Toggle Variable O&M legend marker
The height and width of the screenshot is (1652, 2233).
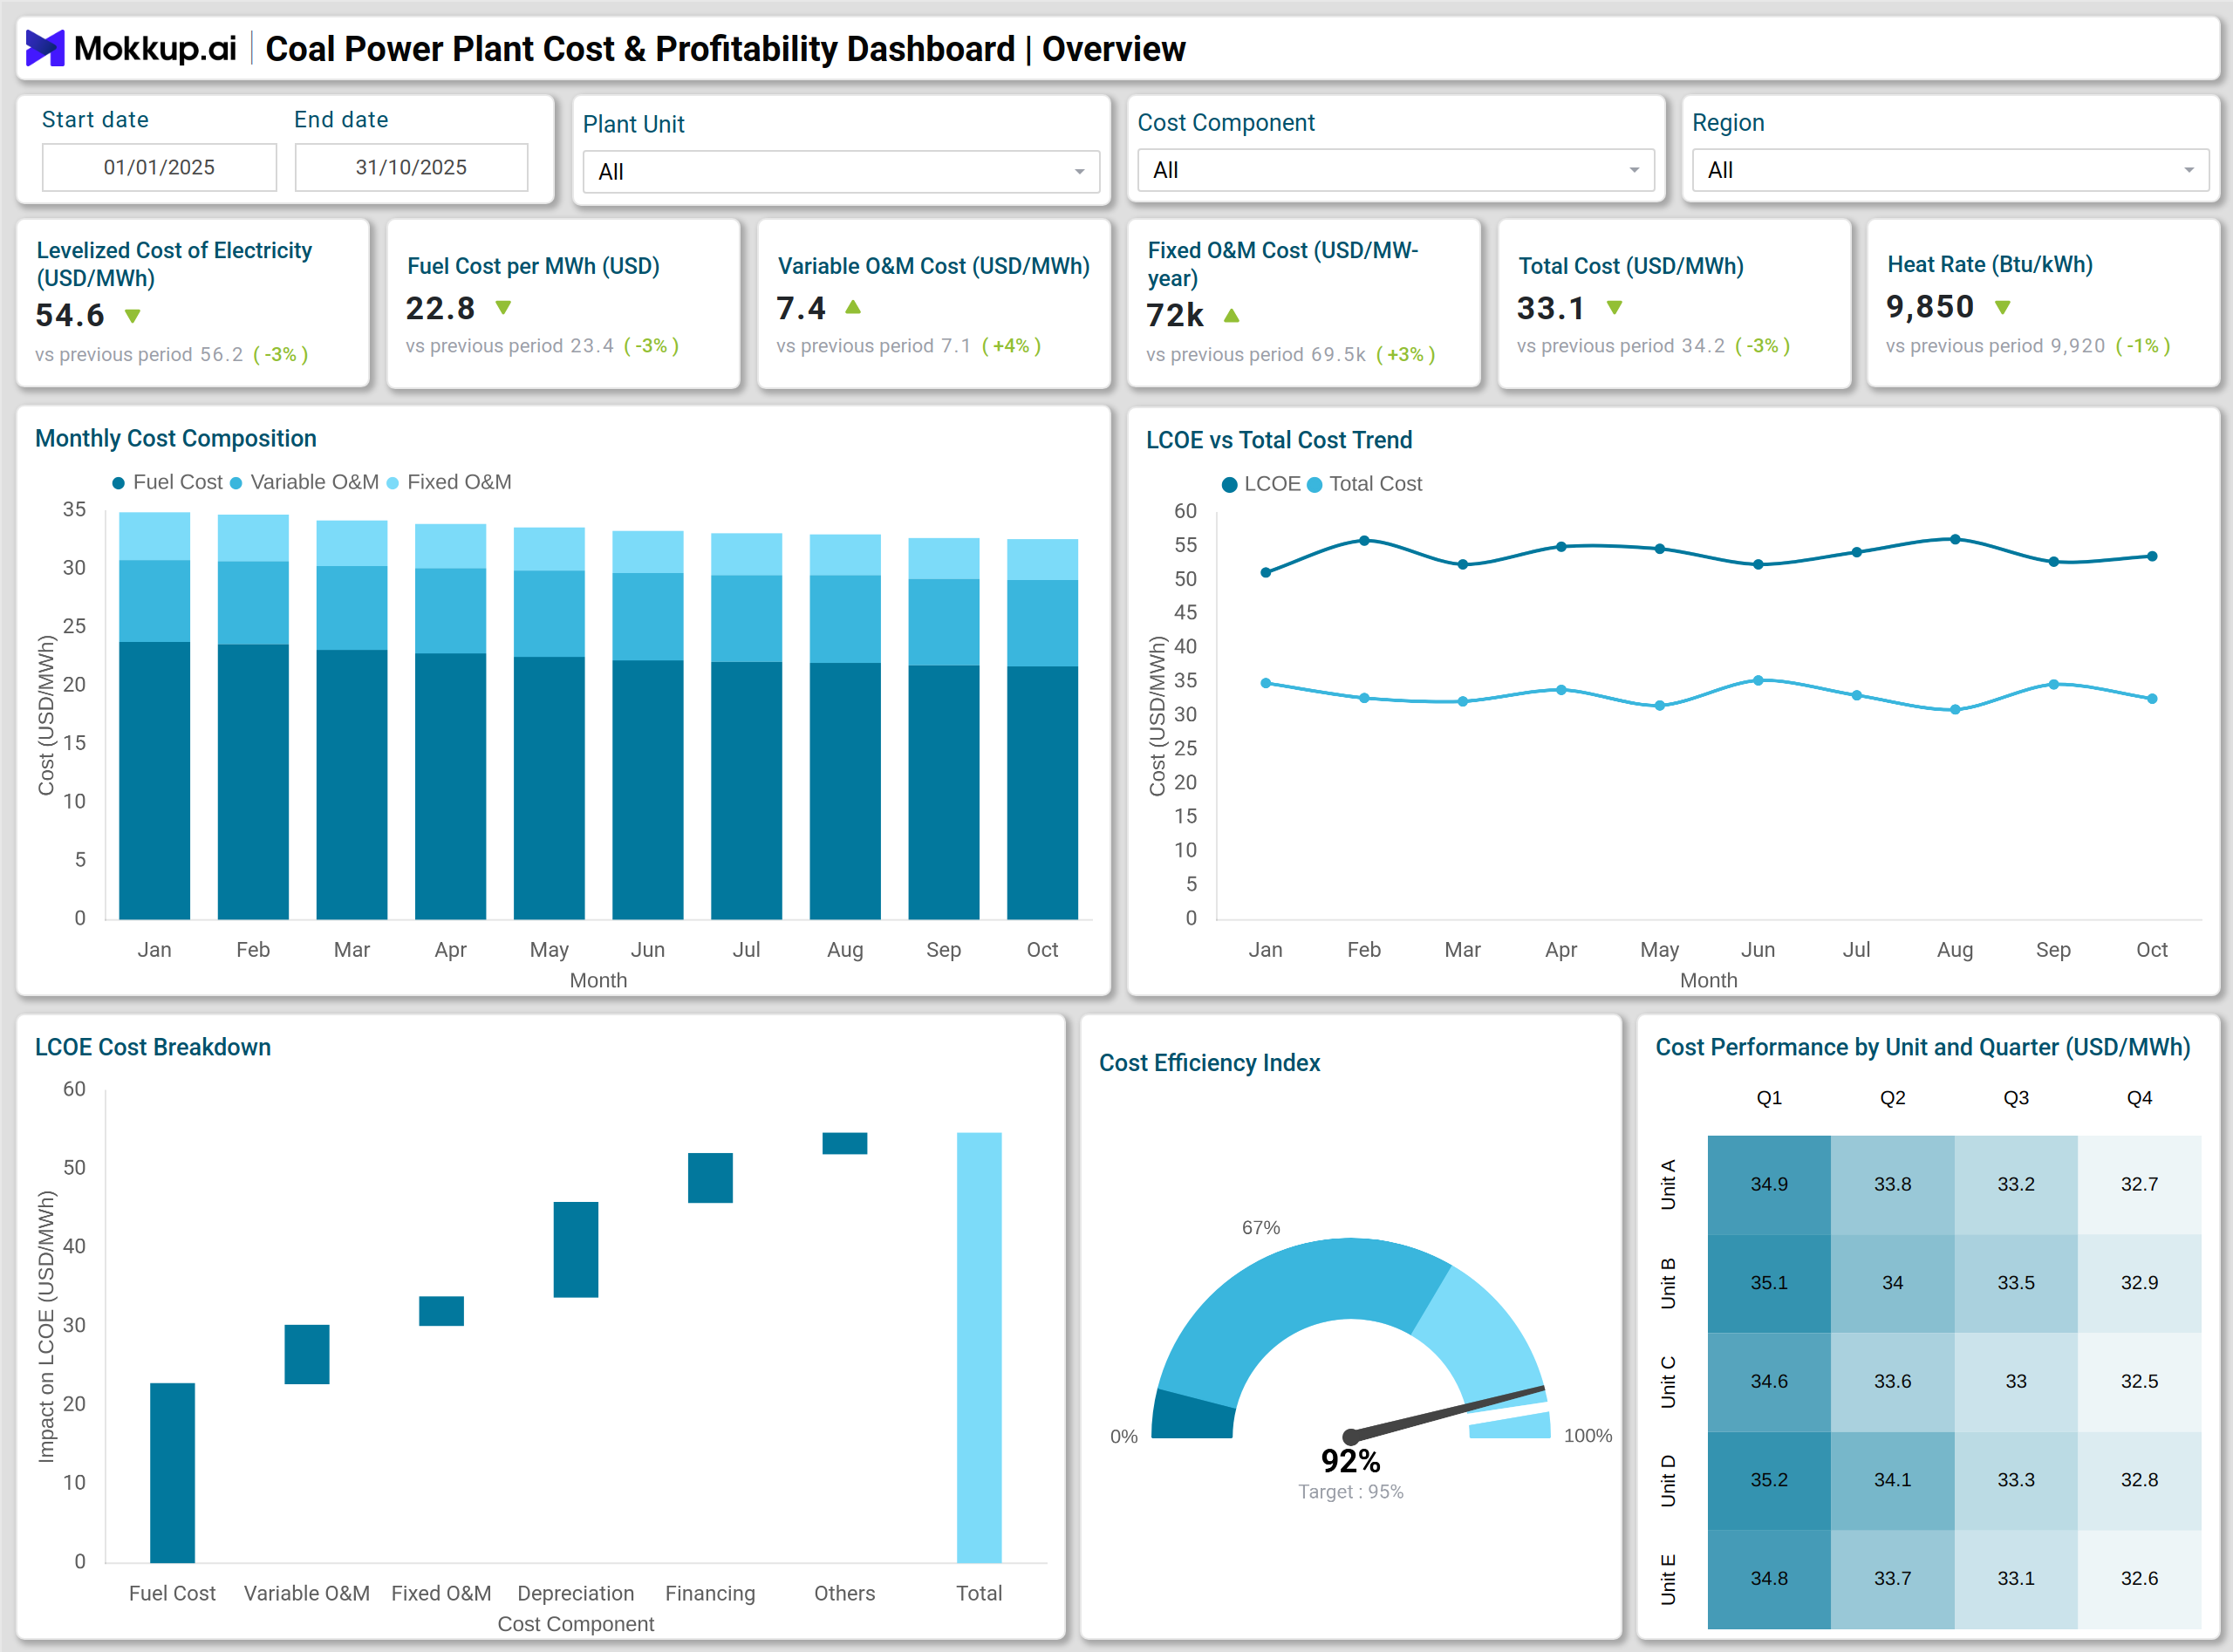tap(236, 483)
